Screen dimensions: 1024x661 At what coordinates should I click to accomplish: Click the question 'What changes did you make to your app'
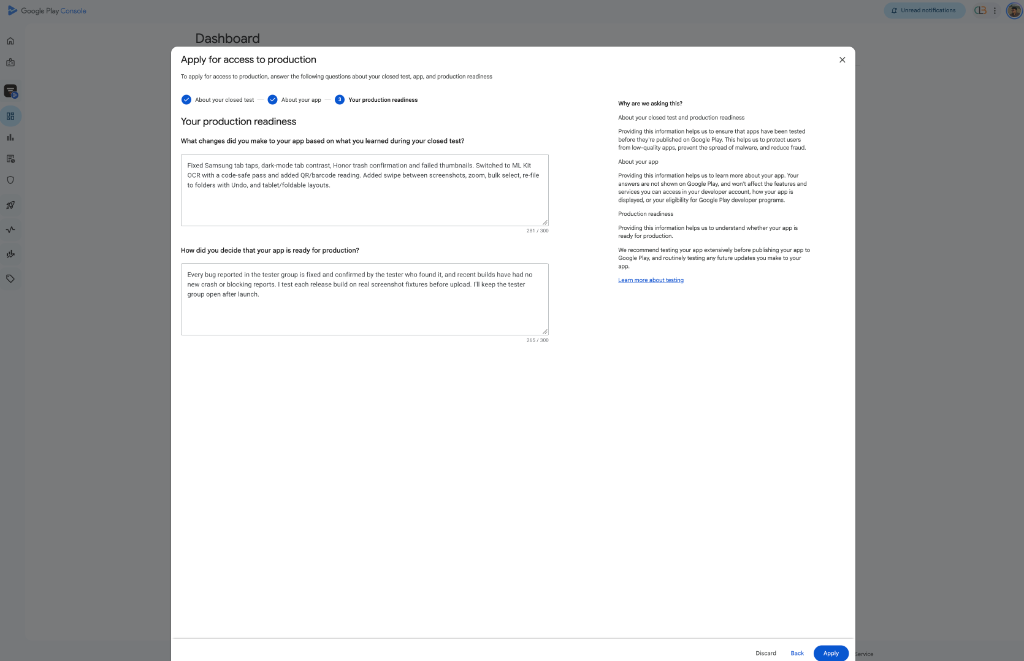323,141
